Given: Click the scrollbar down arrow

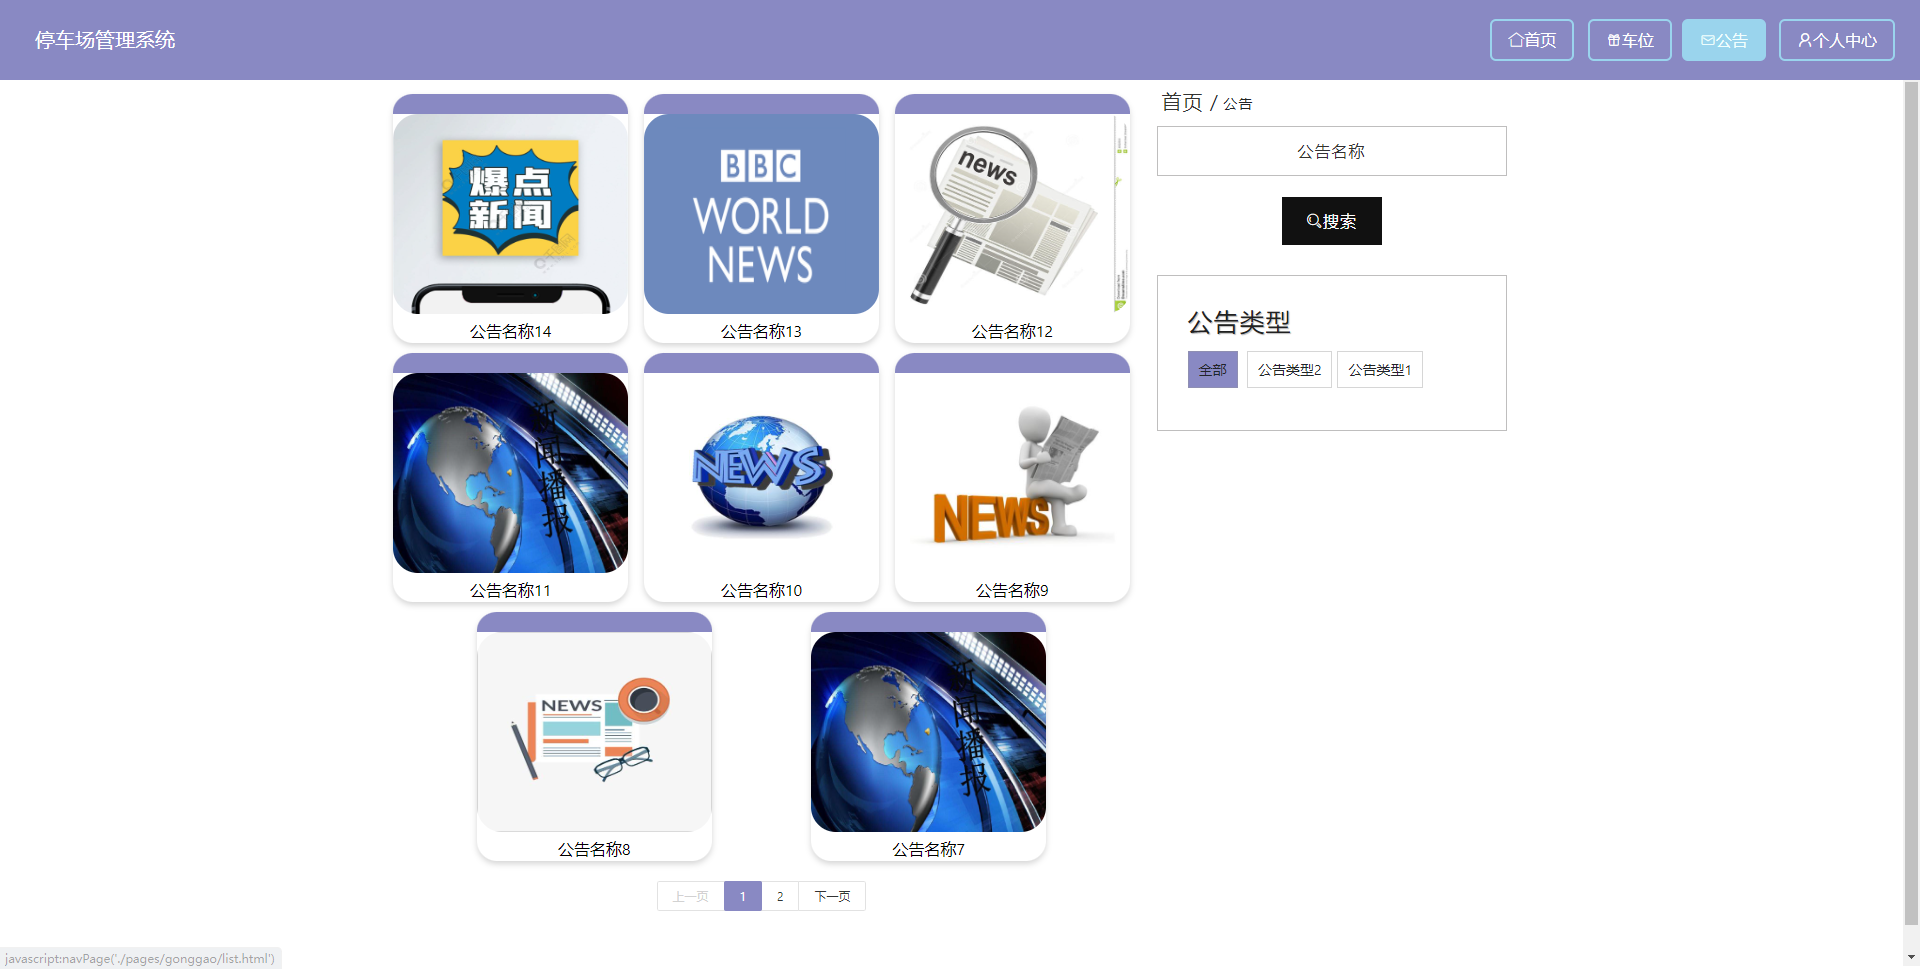Looking at the screenshot, I should [x=1911, y=958].
